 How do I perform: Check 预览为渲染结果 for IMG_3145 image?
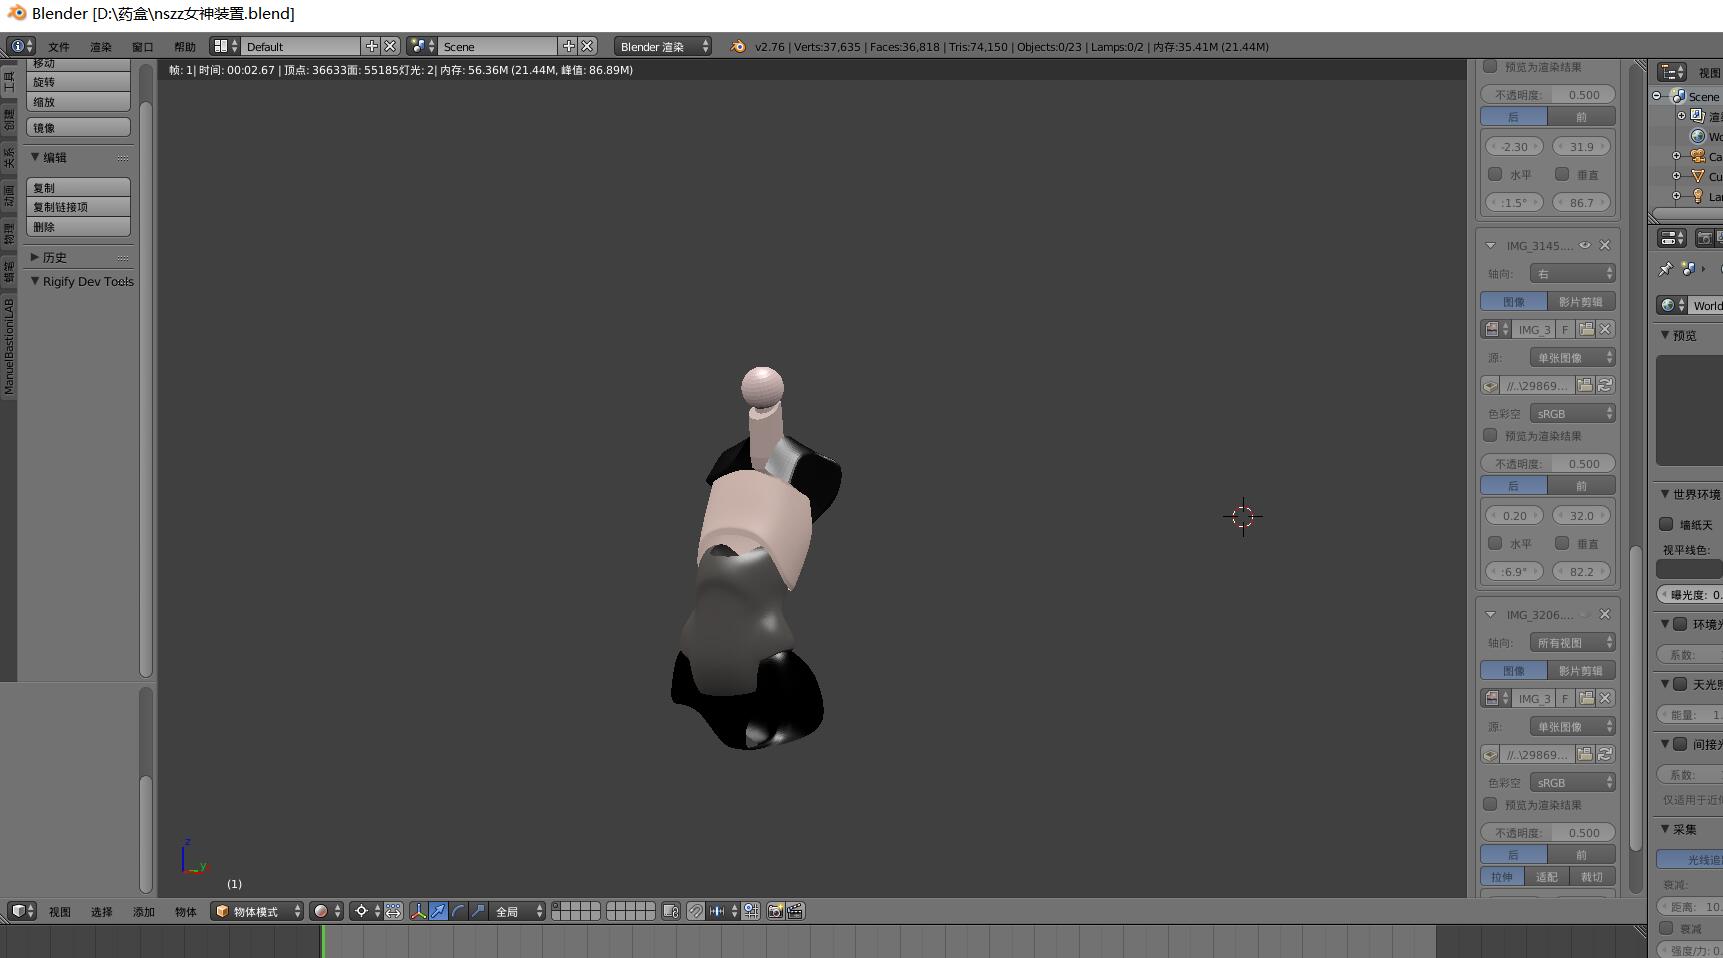pos(1490,435)
